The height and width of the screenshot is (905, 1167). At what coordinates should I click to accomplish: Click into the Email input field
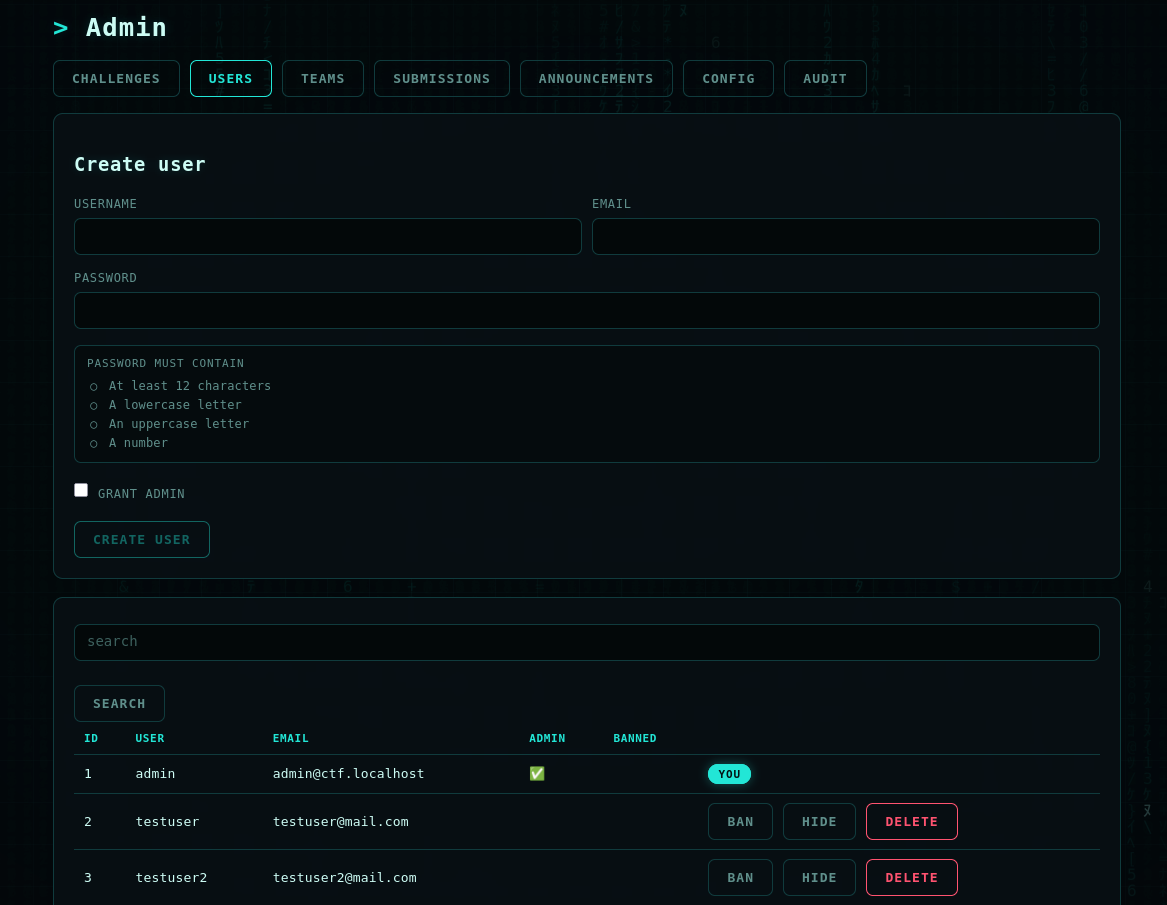845,237
